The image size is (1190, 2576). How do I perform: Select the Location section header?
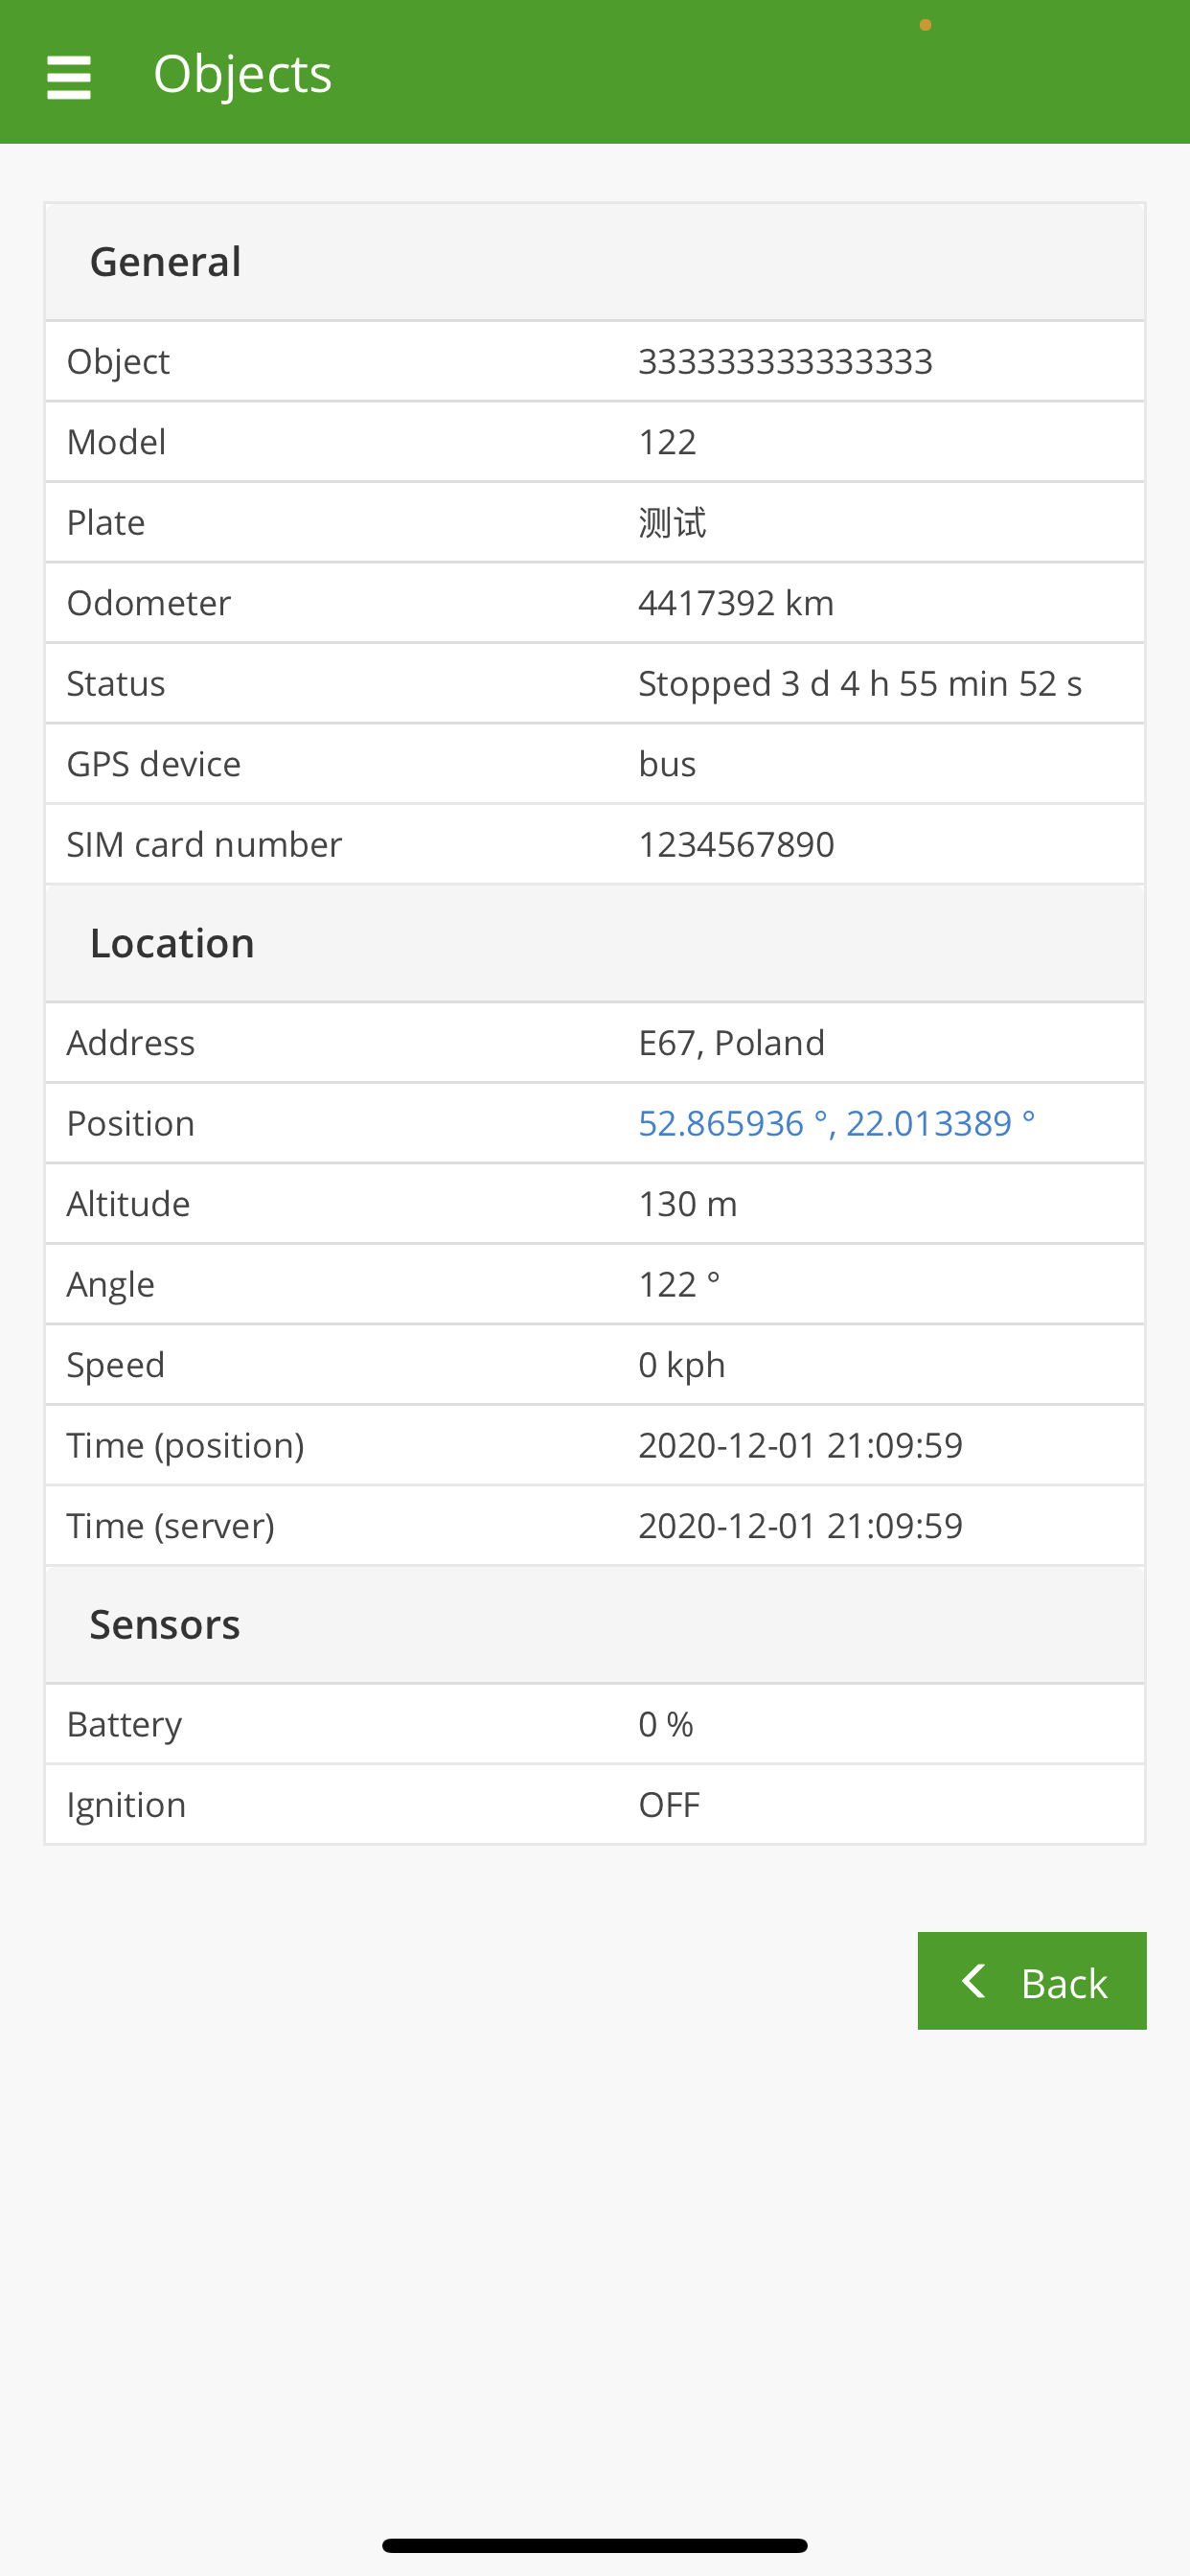pos(172,943)
